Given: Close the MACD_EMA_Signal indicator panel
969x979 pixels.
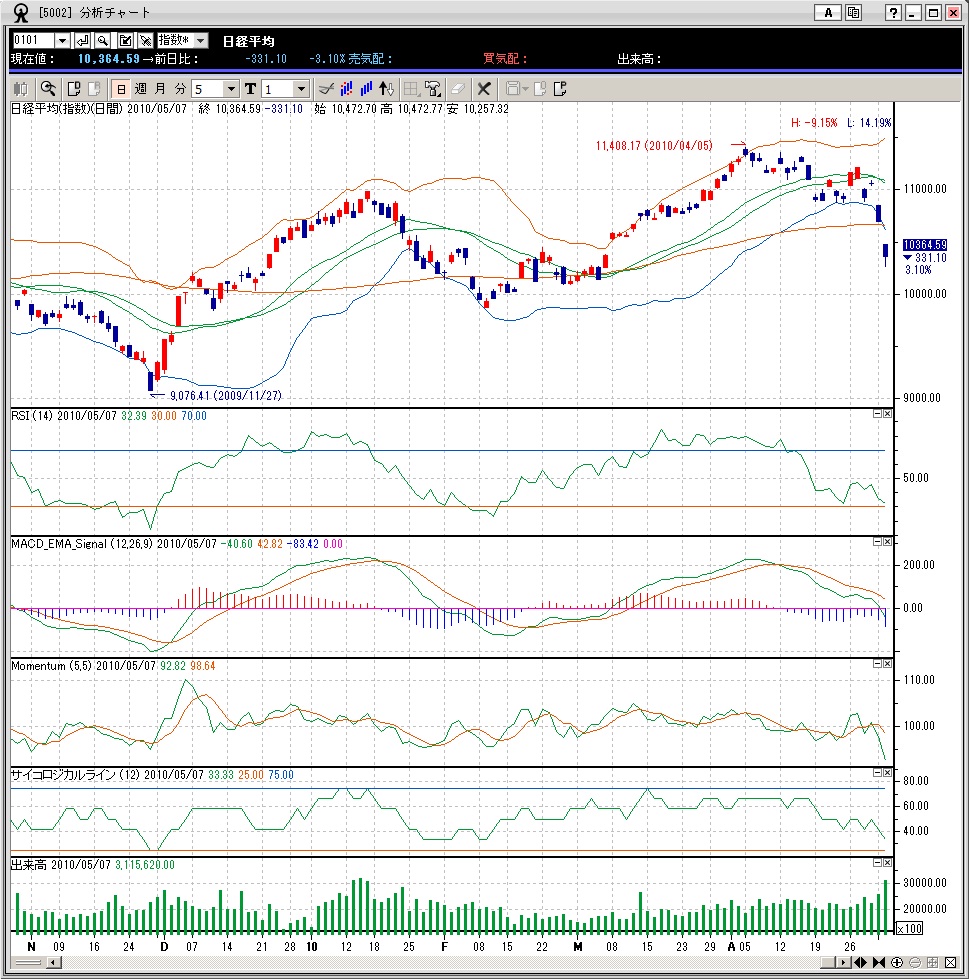Looking at the screenshot, I should (887, 541).
